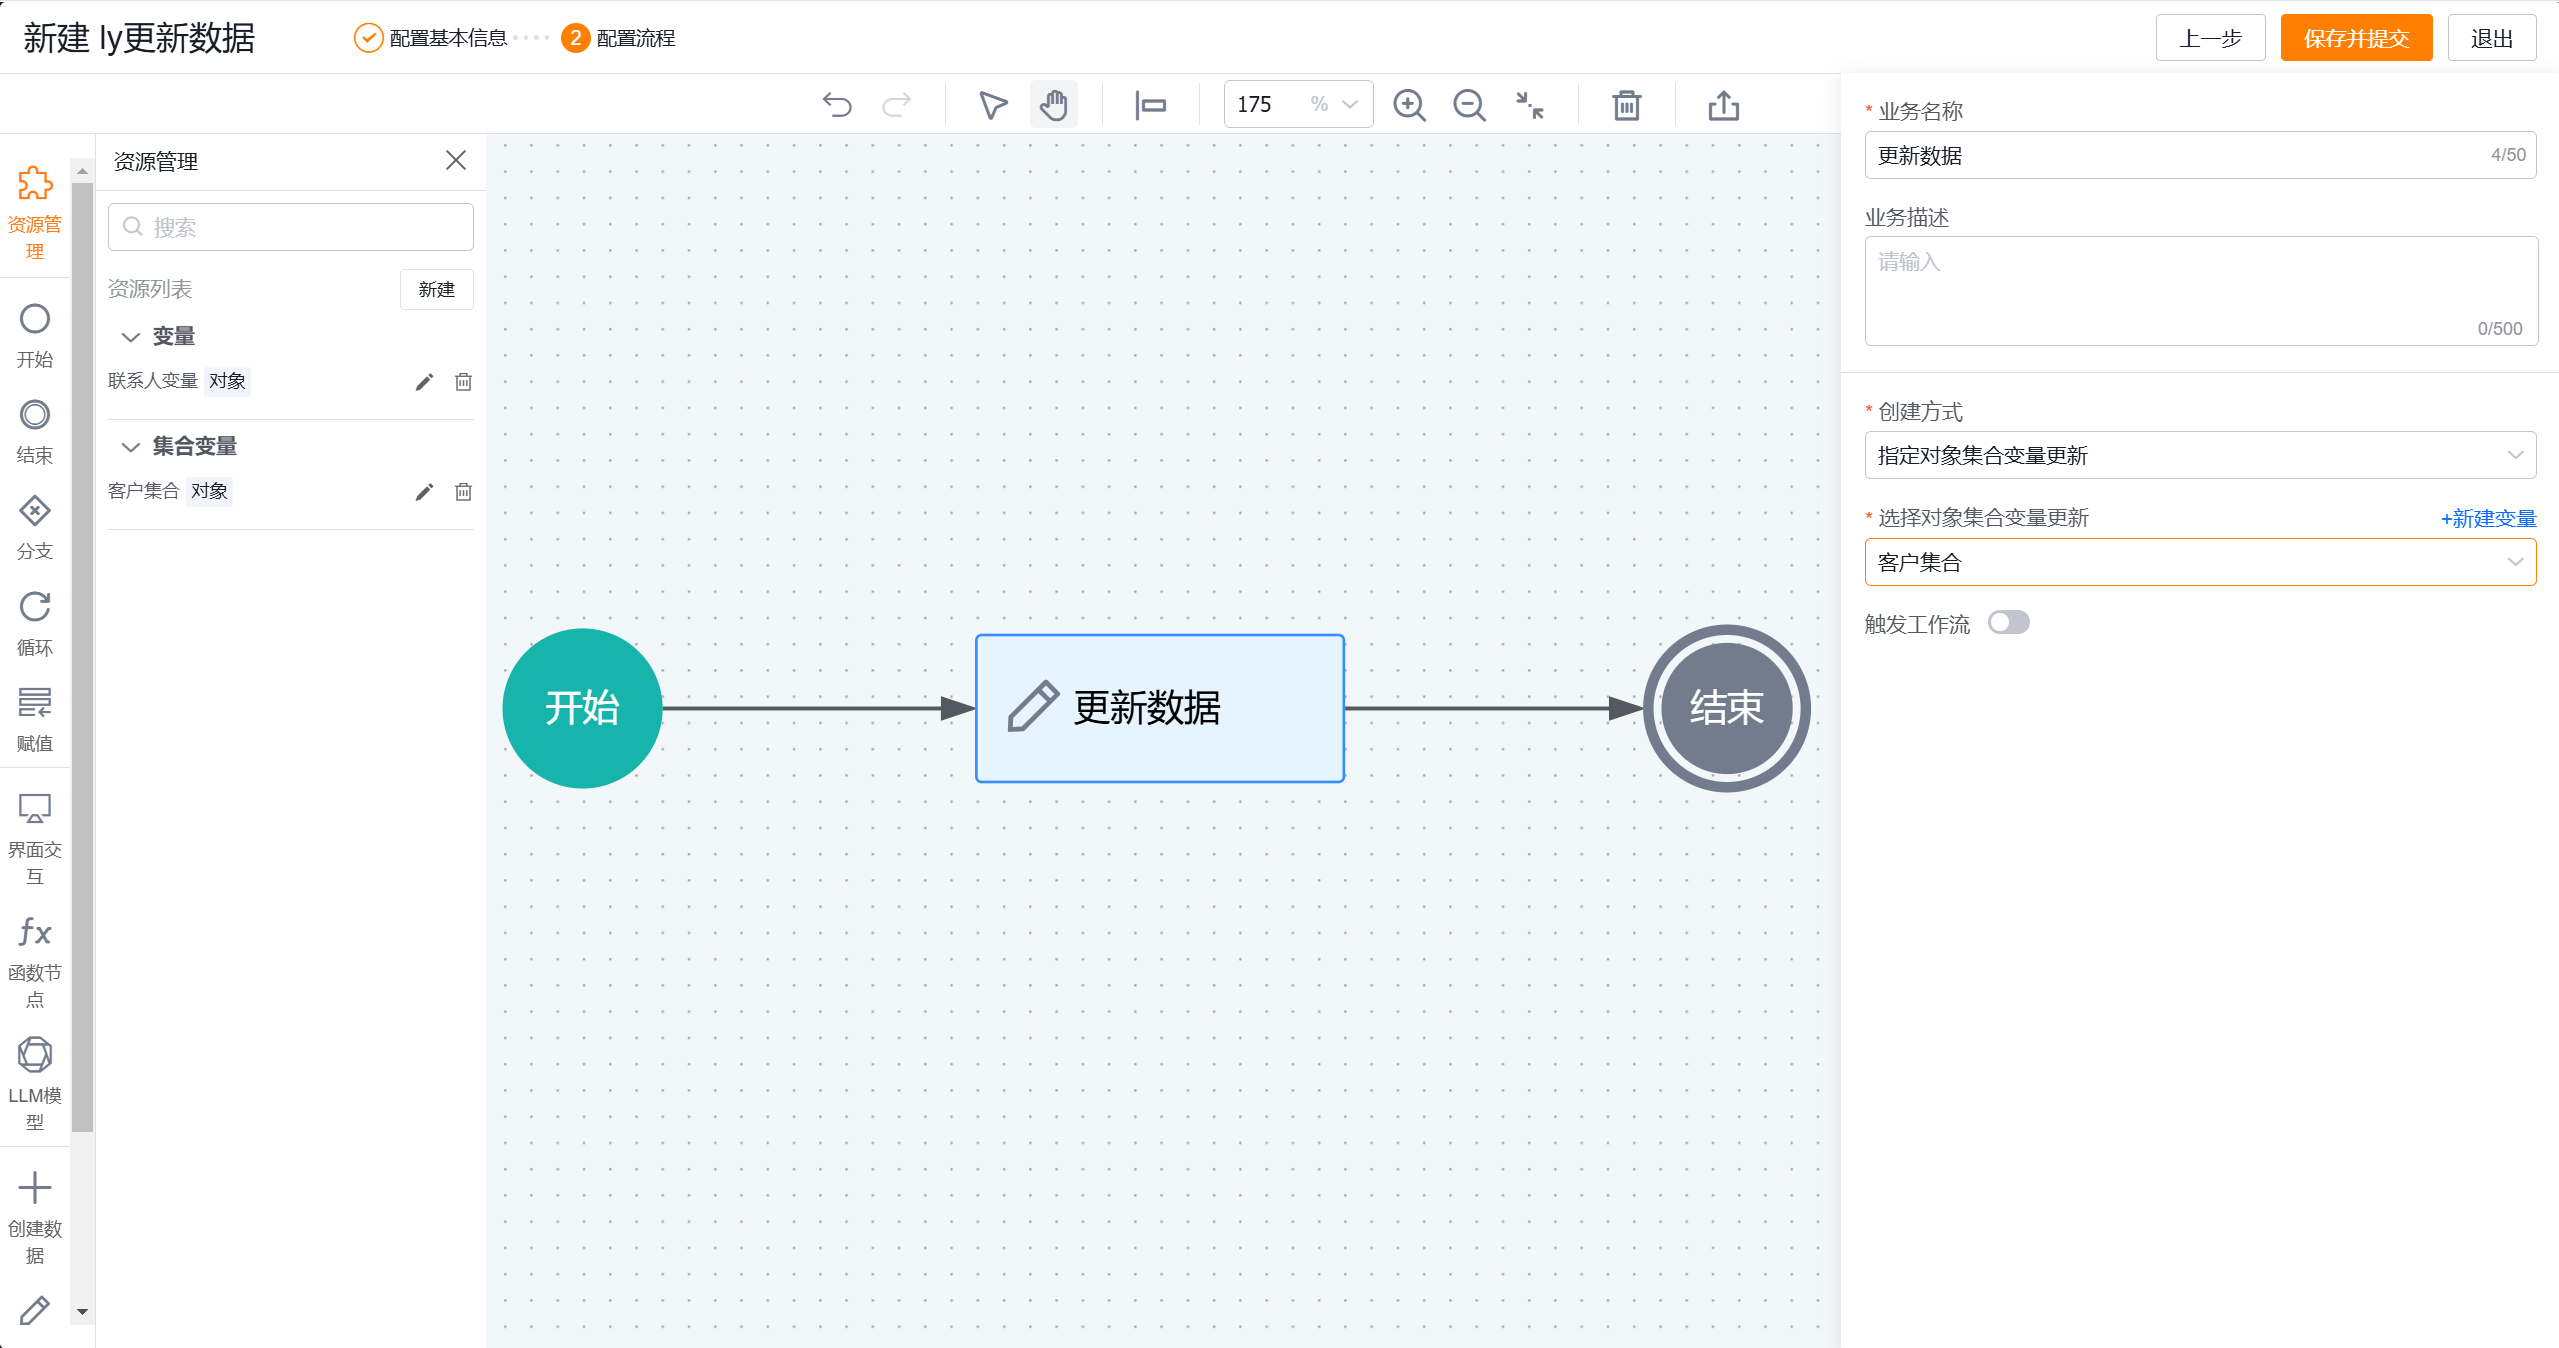This screenshot has height=1348, width=2559.
Task: Click the trash delete icon in toolbar
Action: pyautogui.click(x=1627, y=105)
